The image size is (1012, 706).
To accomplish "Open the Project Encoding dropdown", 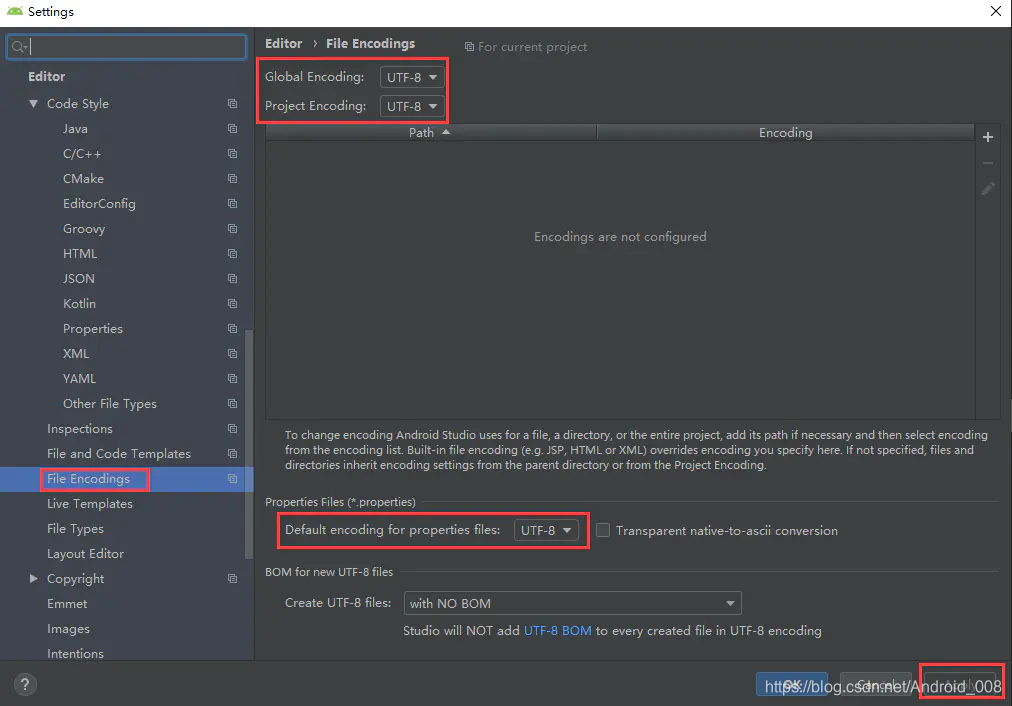I will click(412, 106).
